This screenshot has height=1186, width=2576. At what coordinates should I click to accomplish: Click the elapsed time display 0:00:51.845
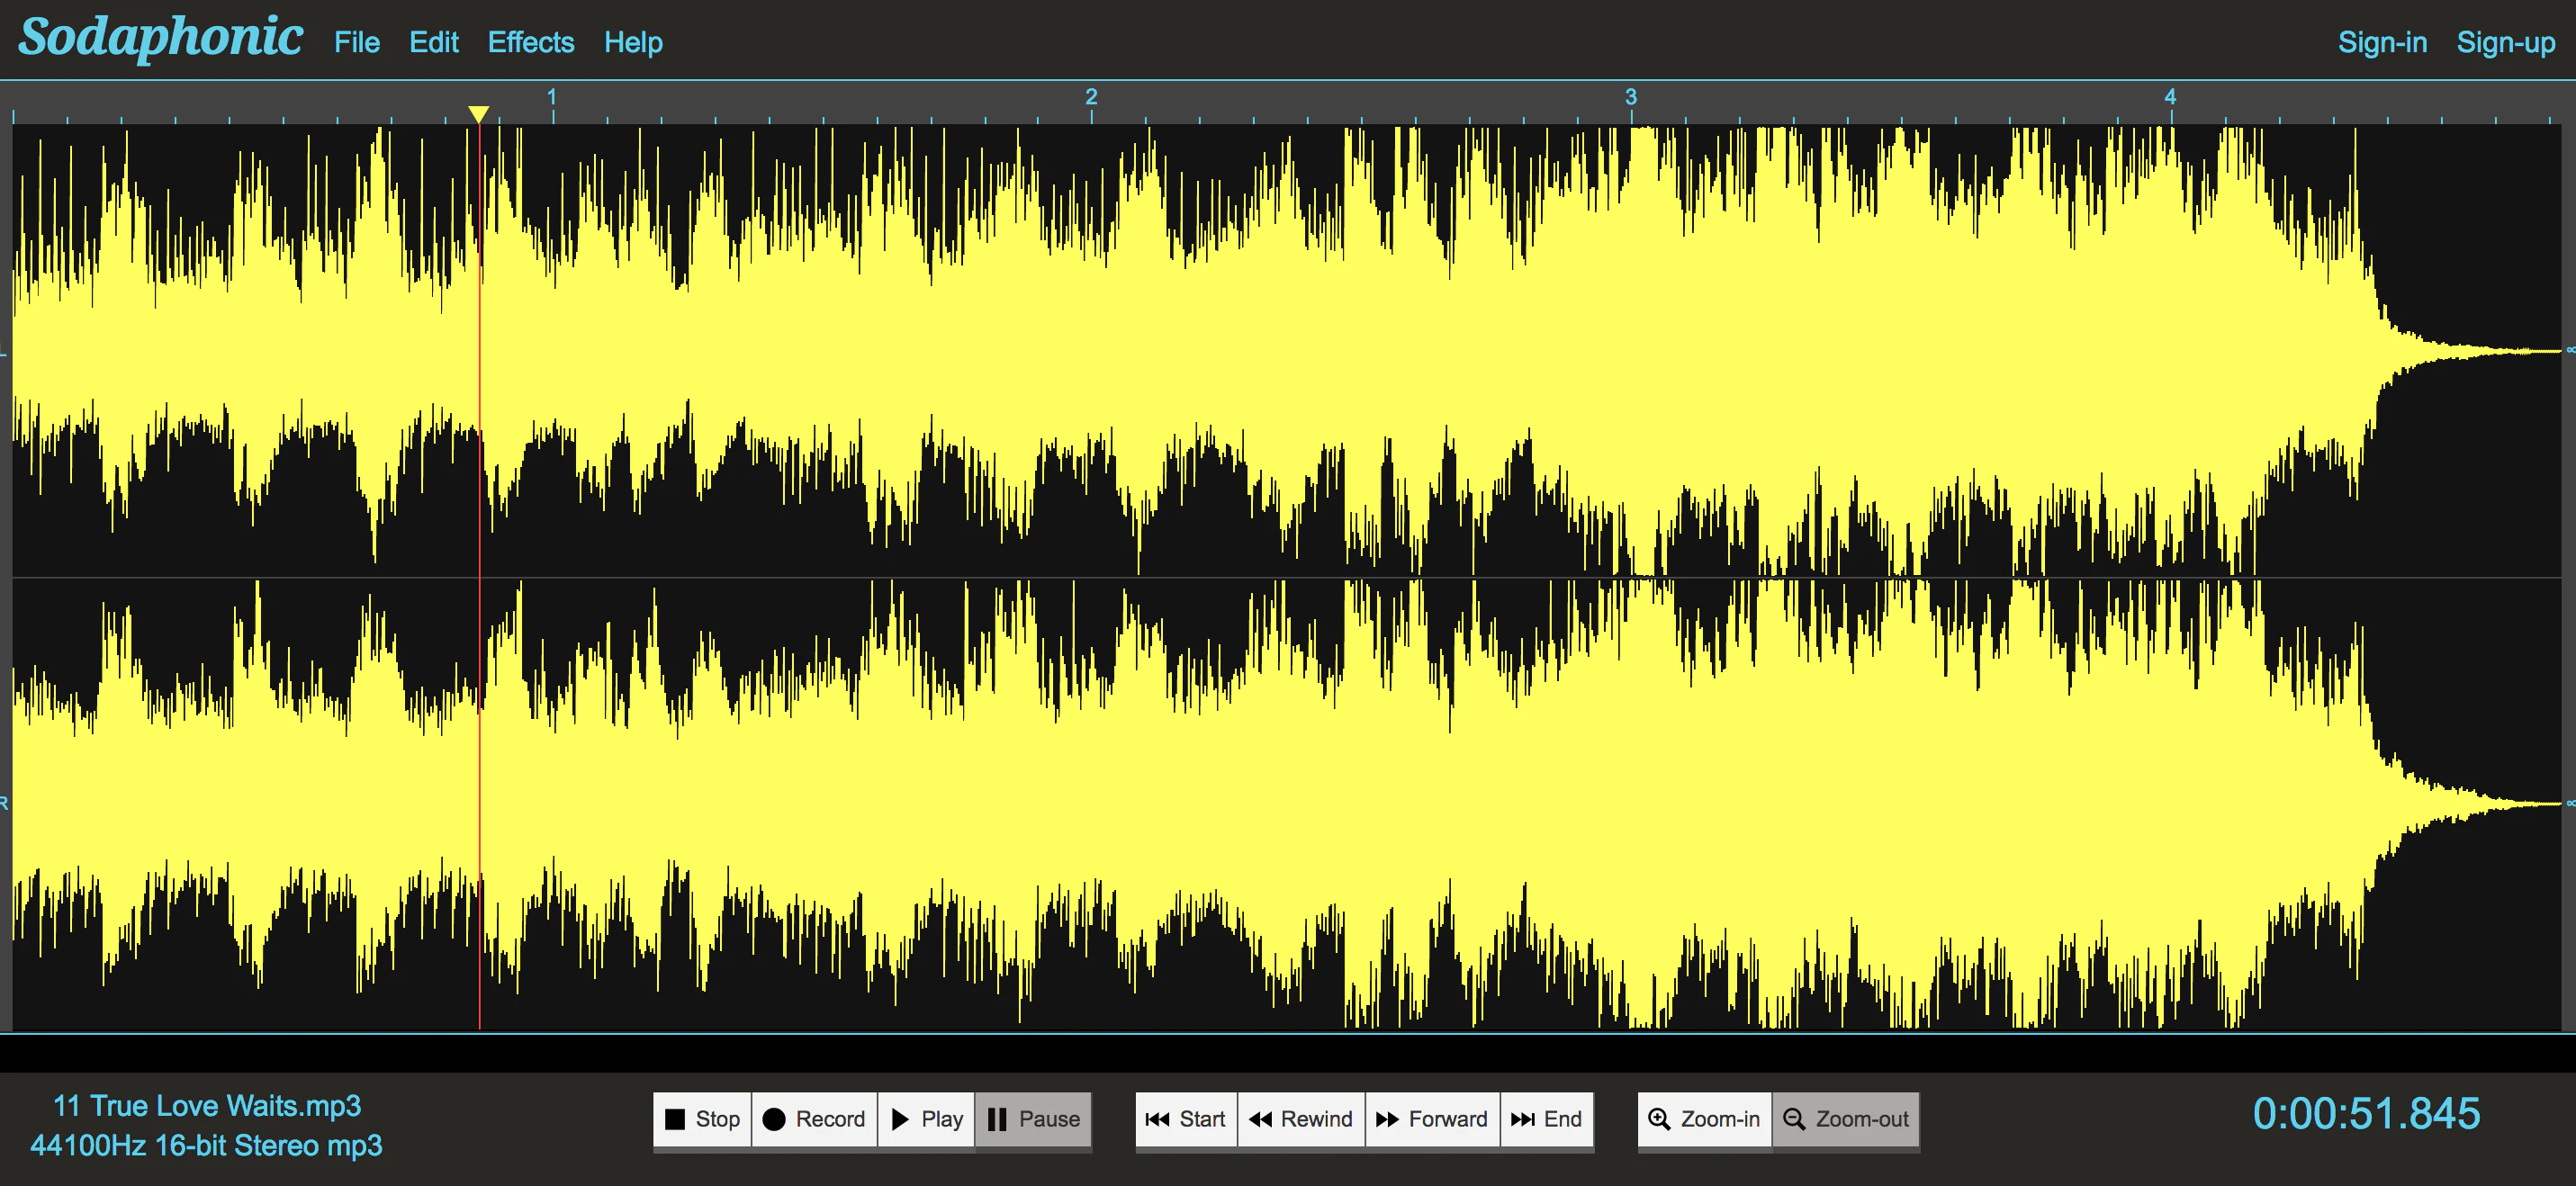tap(2366, 1113)
